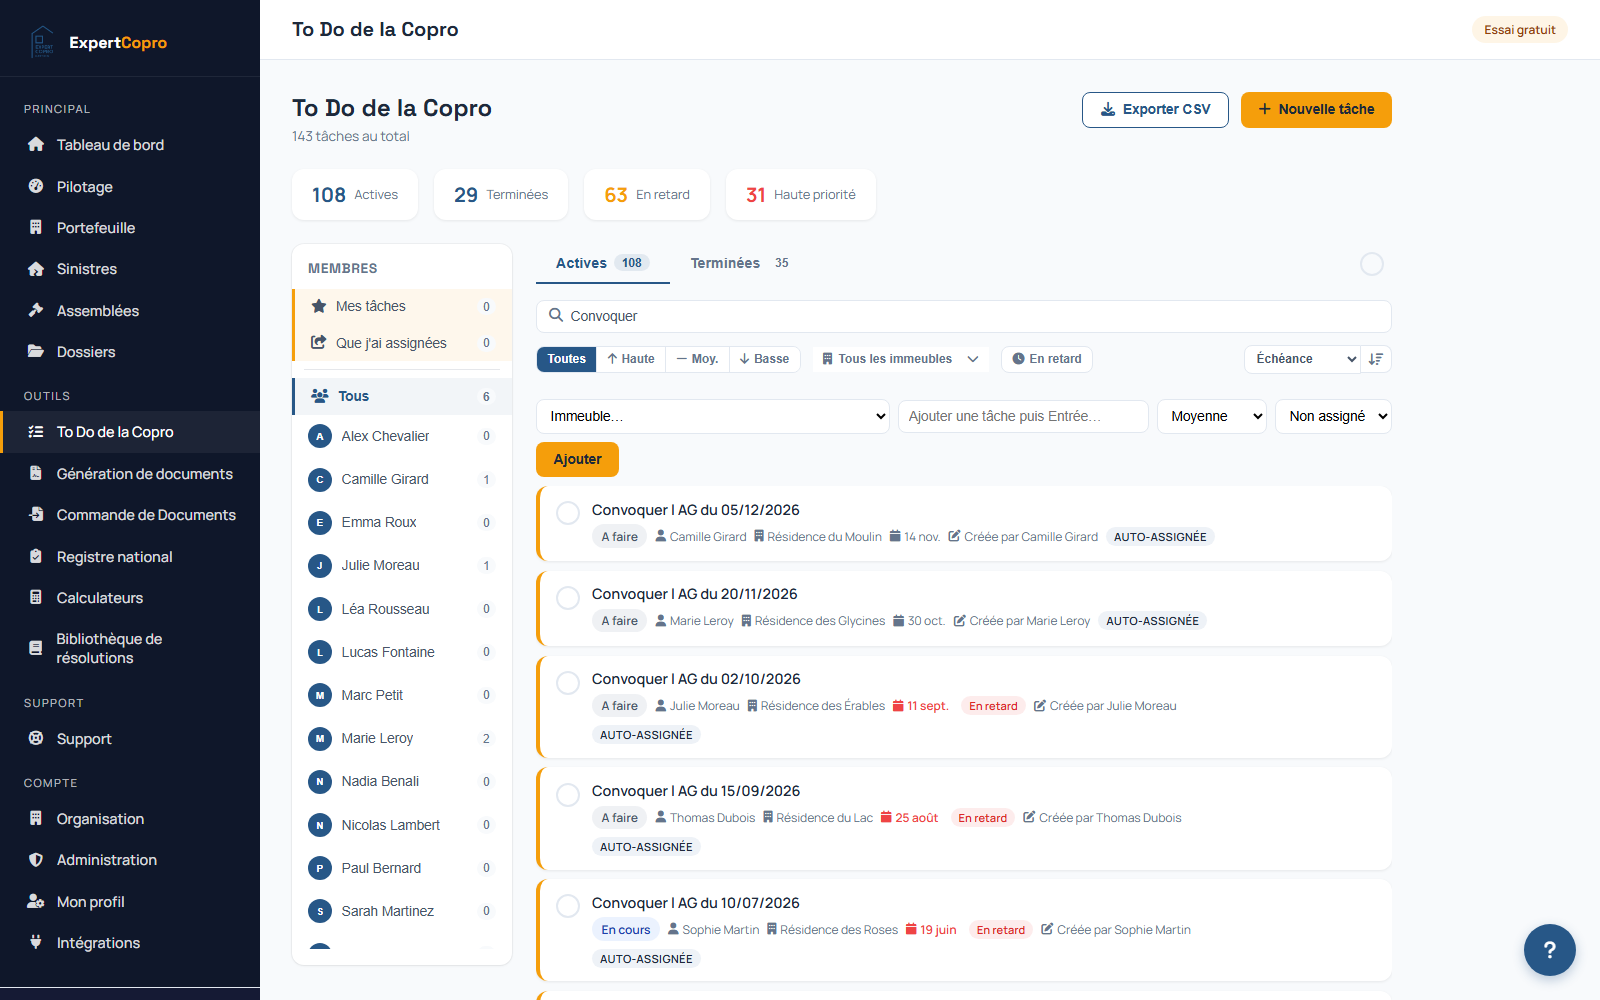Export tasks with Exporter CSV
The width and height of the screenshot is (1600, 1000).
[1155, 110]
